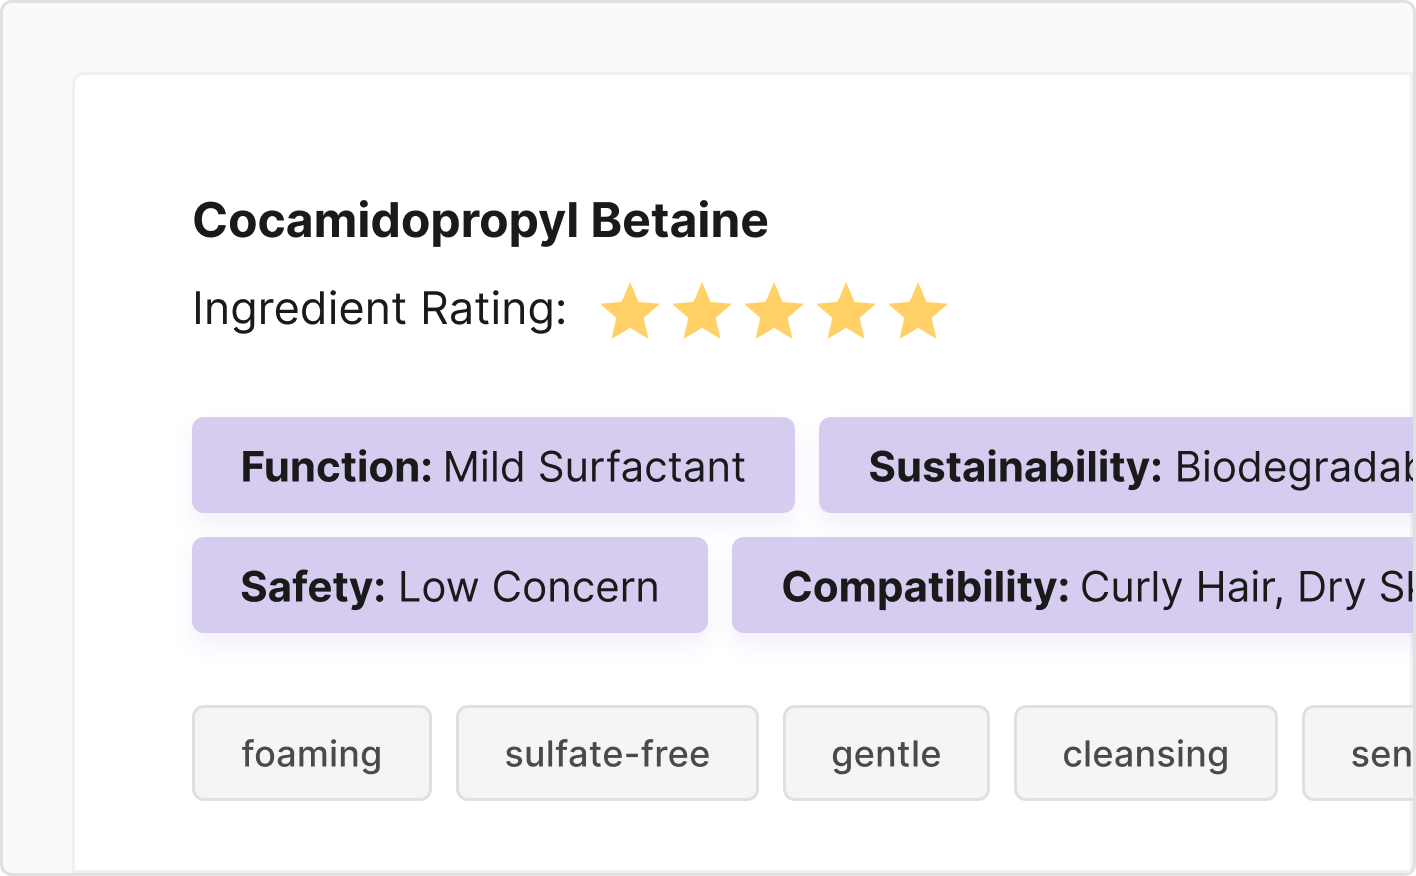
Task: Click 'Low Concern' text in the Safety badge
Action: (528, 587)
